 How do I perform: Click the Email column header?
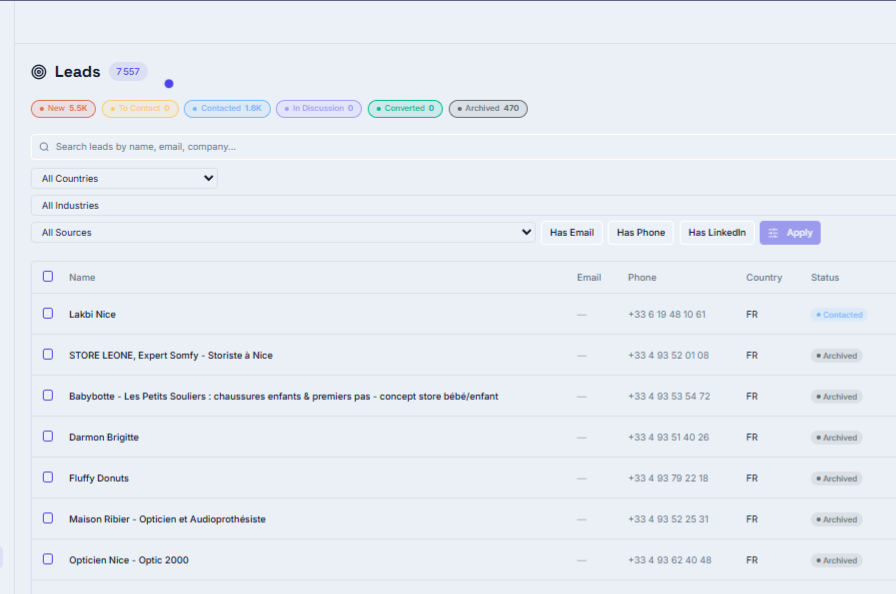click(x=589, y=278)
